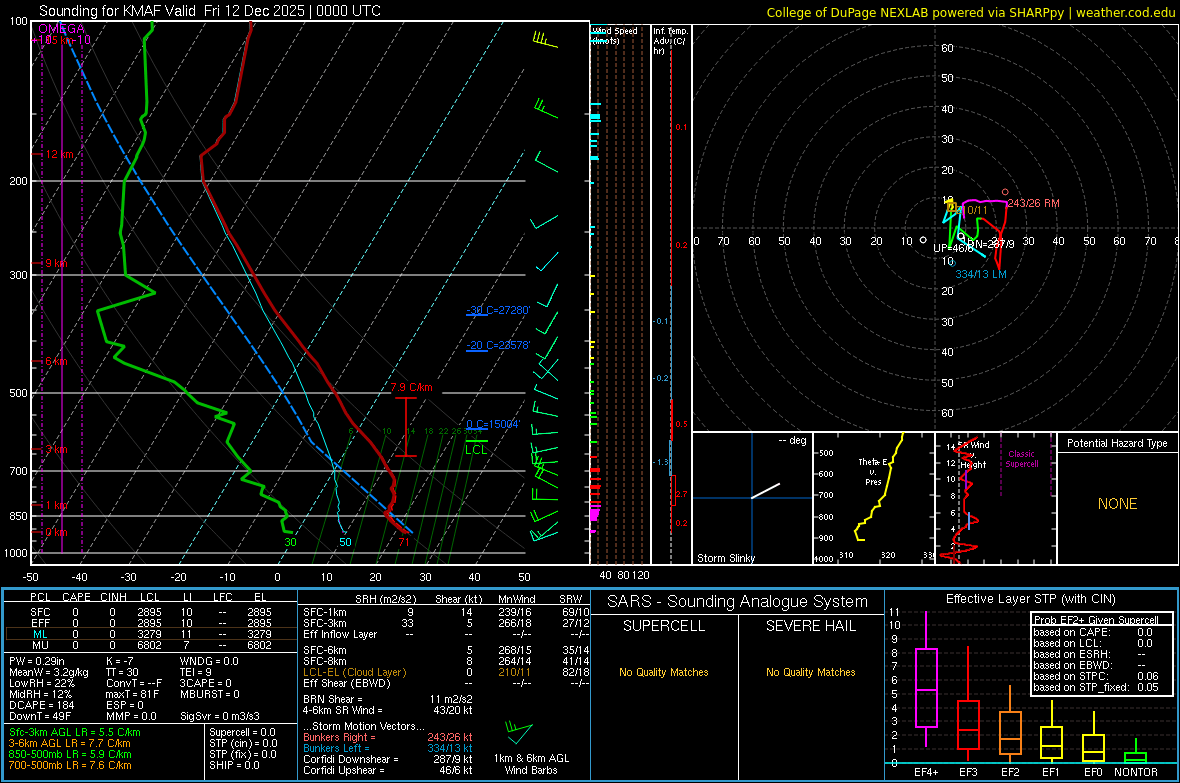Viewport: 1180px width, 783px height.
Task: Click the Corfidi Downshear entry
Action: pyautogui.click(x=388, y=760)
